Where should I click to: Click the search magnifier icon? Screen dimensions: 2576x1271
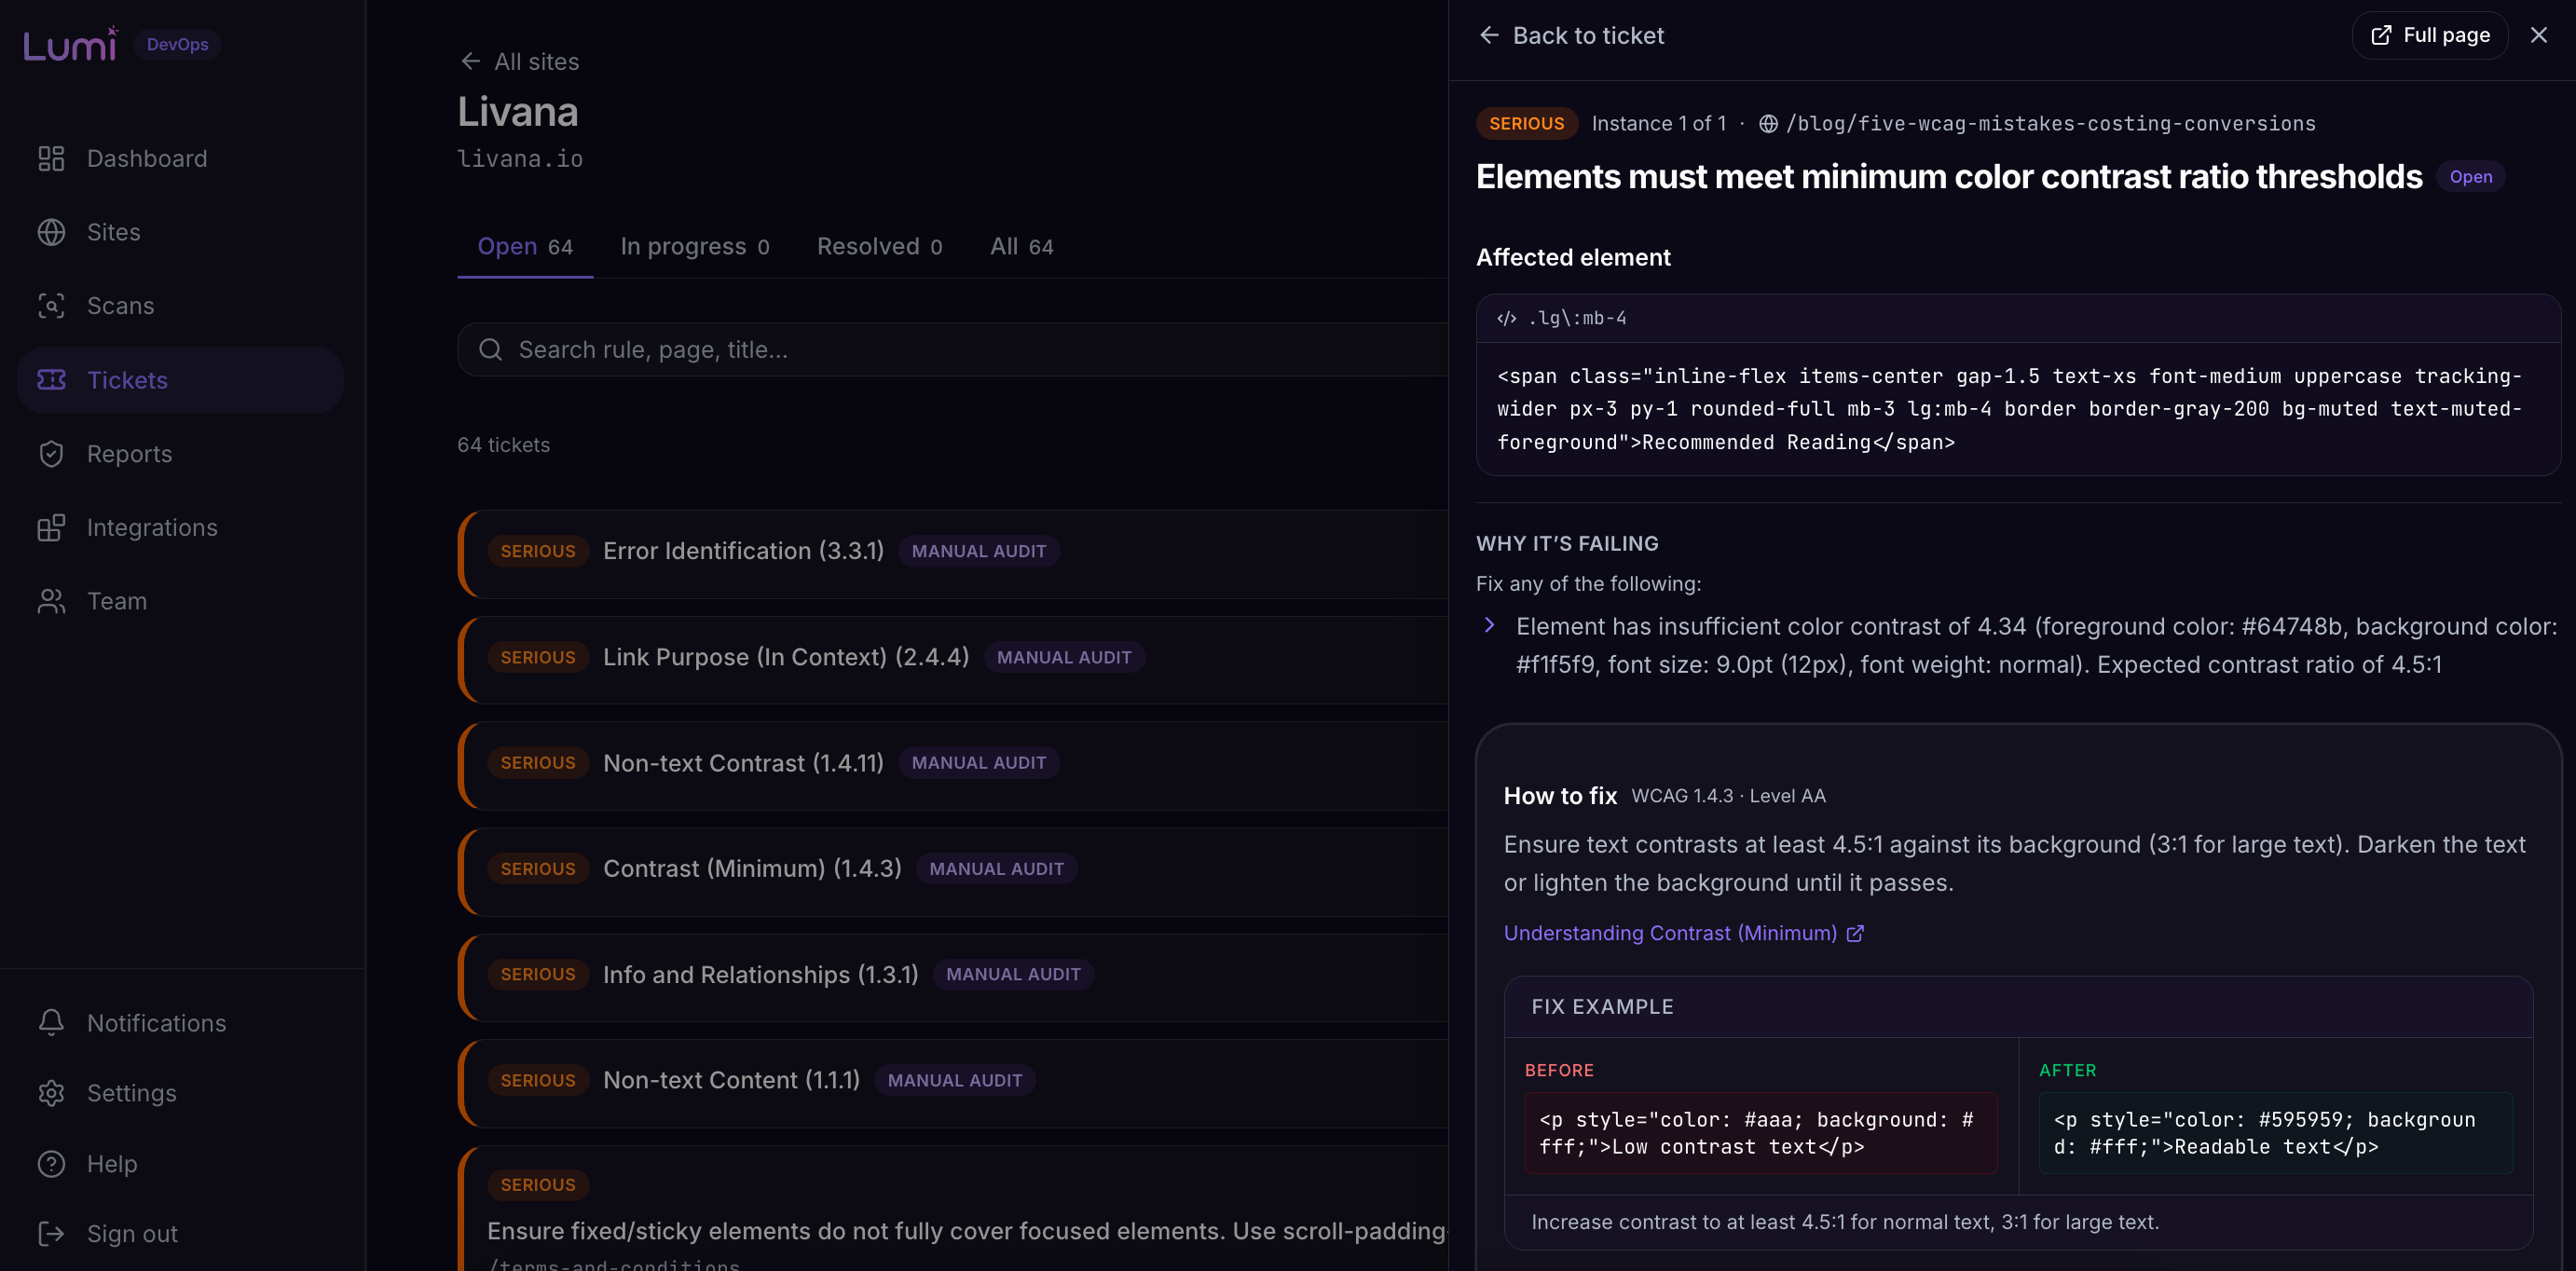pyautogui.click(x=490, y=349)
